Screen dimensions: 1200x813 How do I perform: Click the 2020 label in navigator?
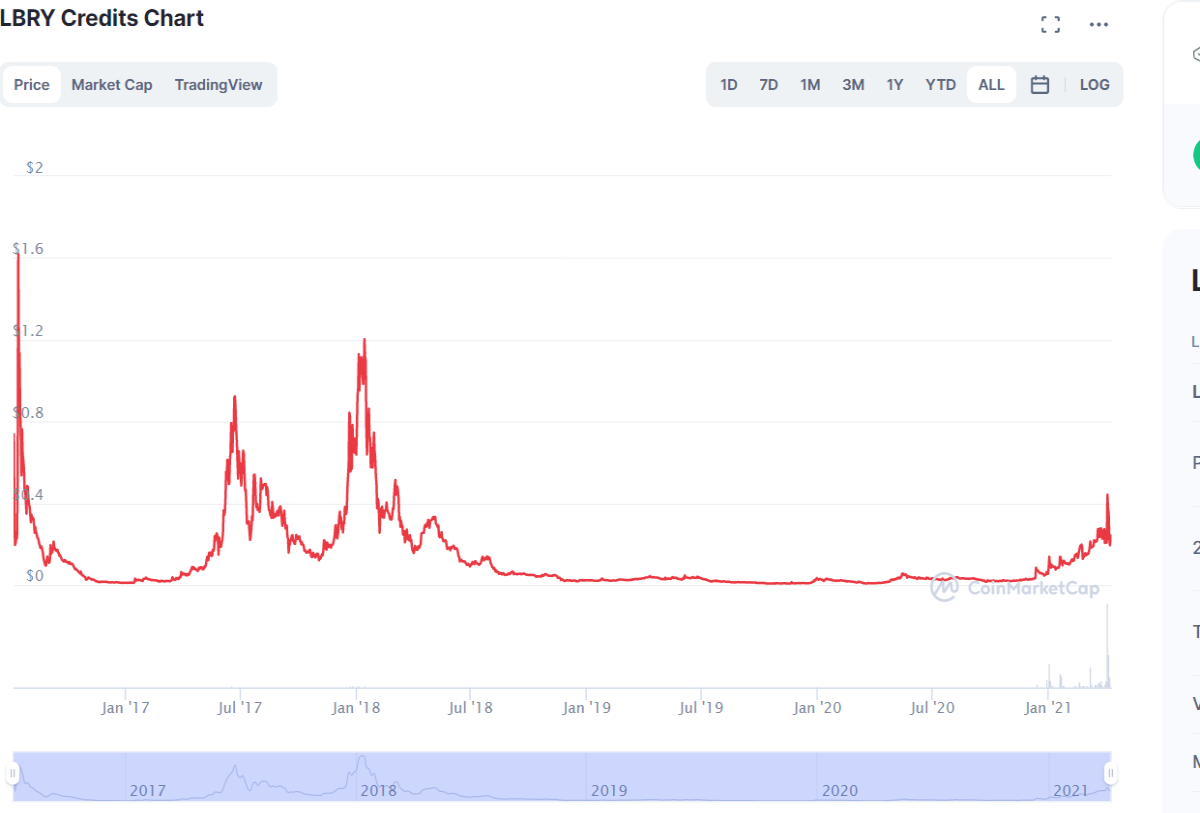840,790
